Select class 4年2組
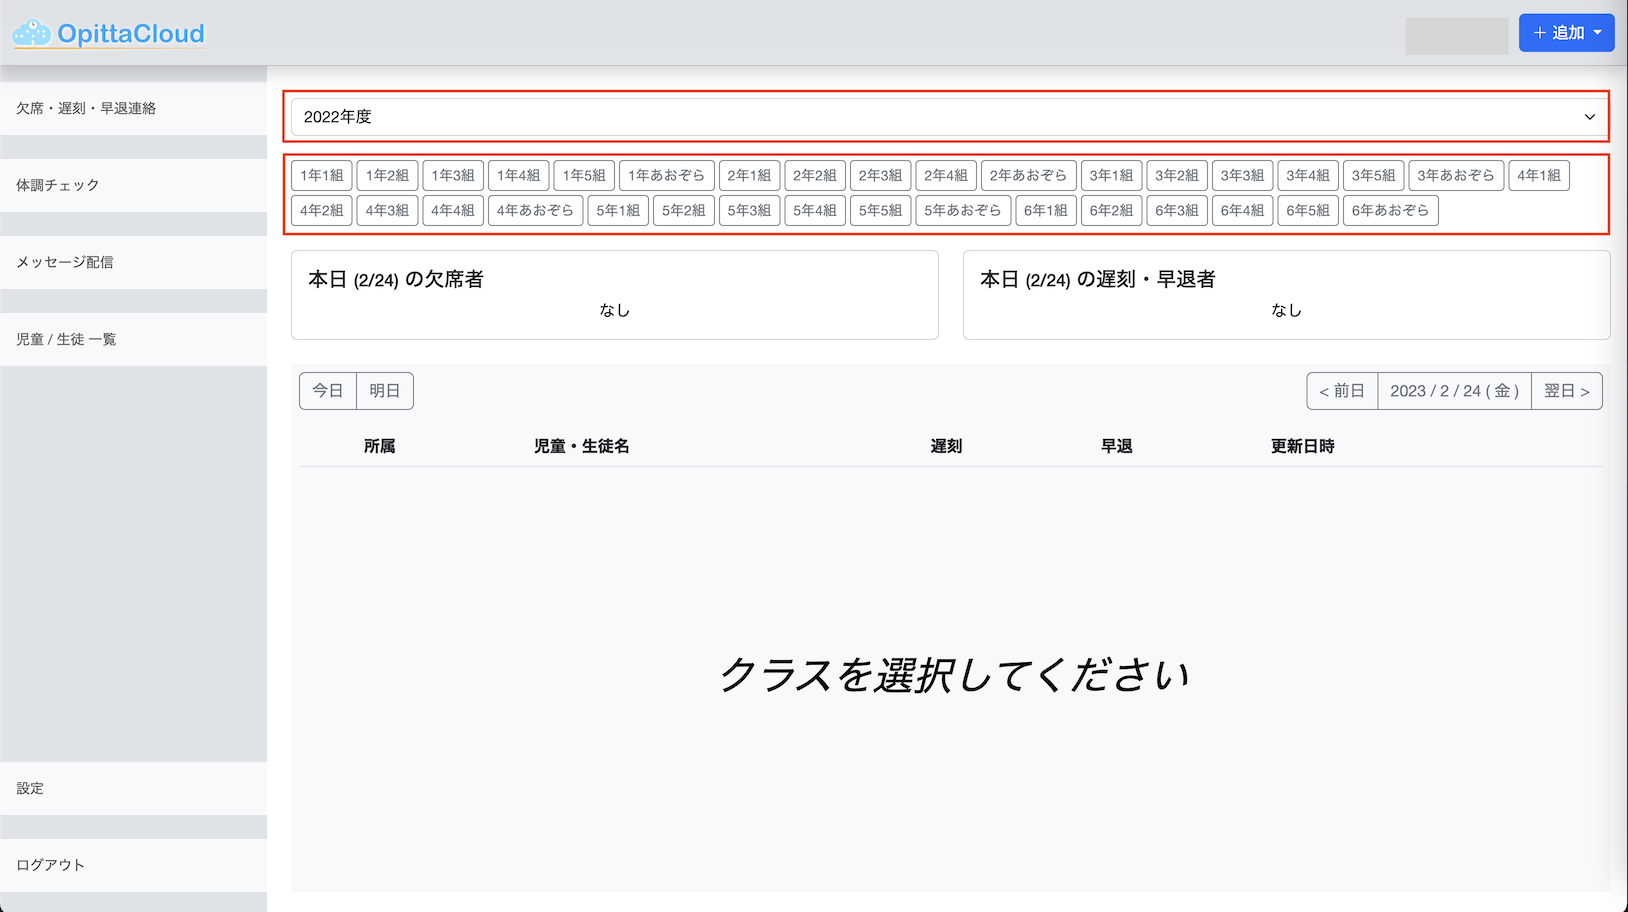The width and height of the screenshot is (1628, 912). coord(322,210)
